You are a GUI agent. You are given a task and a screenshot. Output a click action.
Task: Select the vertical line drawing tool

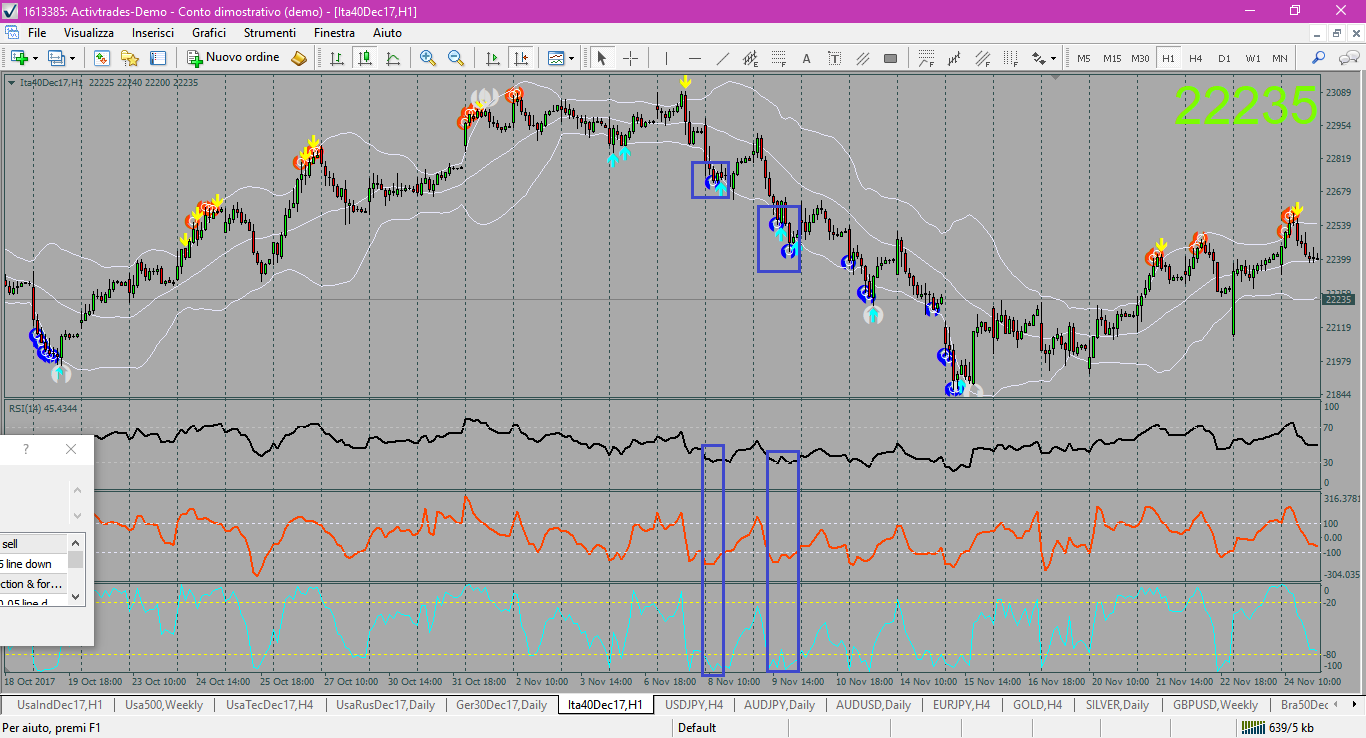tap(666, 58)
